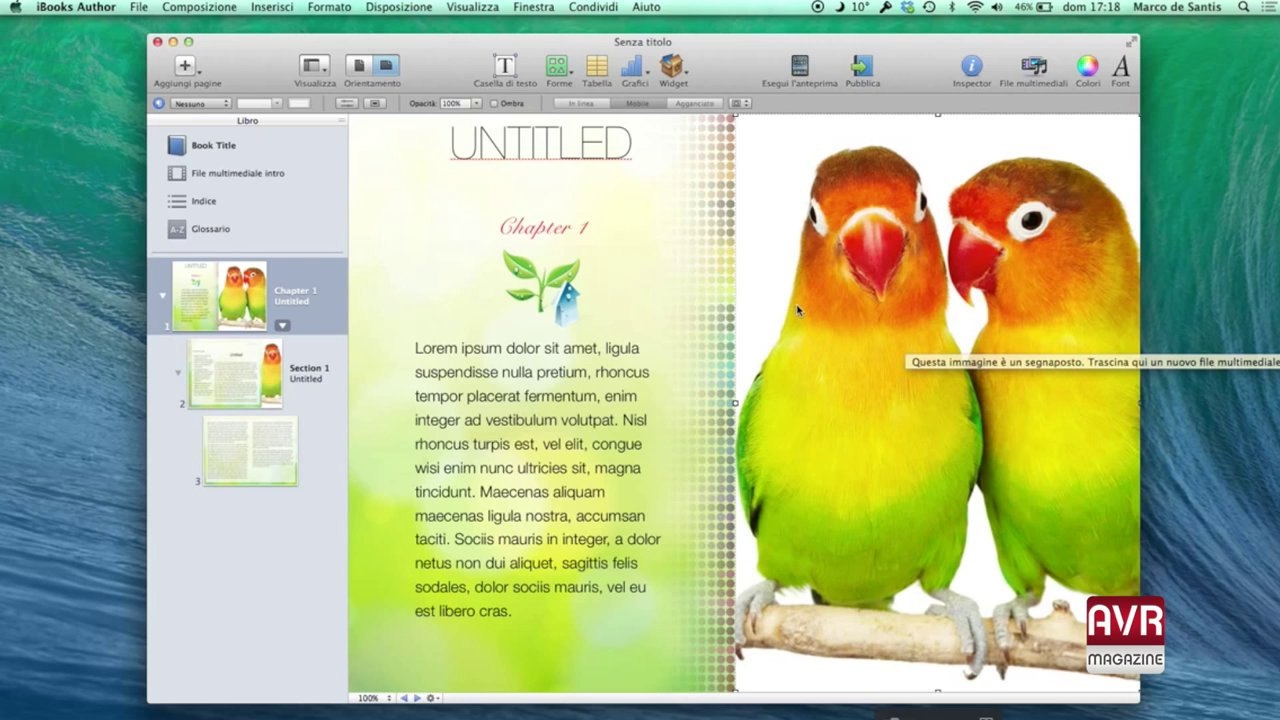Select the page 3 thumbnail
The width and height of the screenshot is (1280, 720).
(250, 450)
